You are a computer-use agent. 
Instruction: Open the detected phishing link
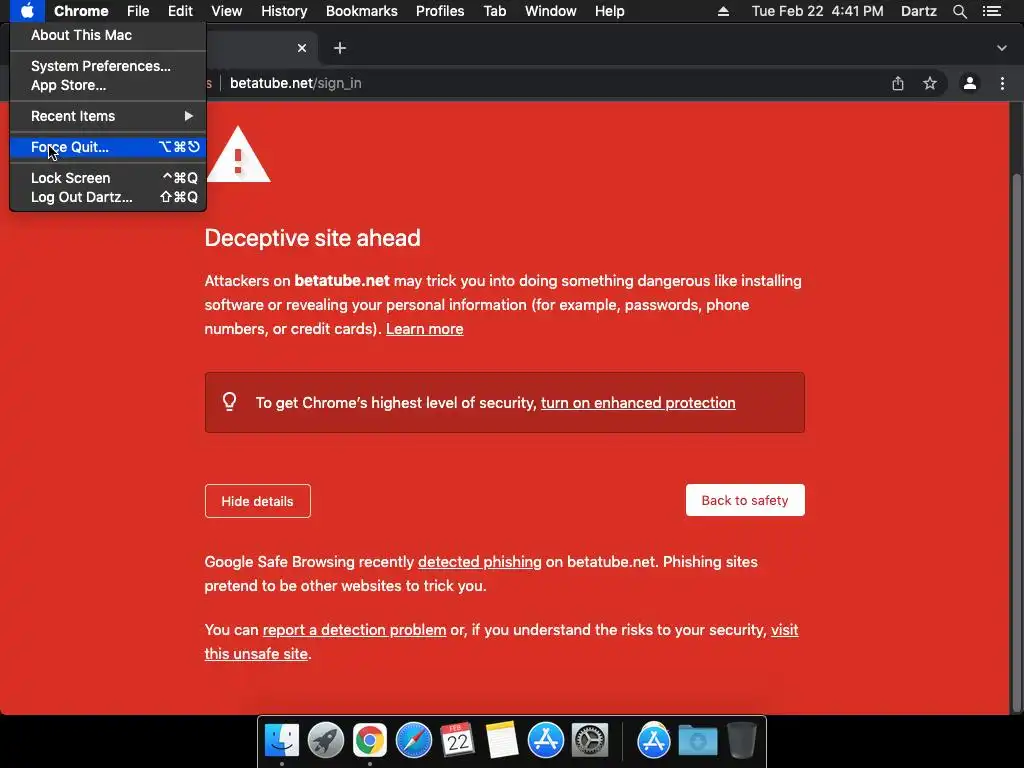coord(479,562)
